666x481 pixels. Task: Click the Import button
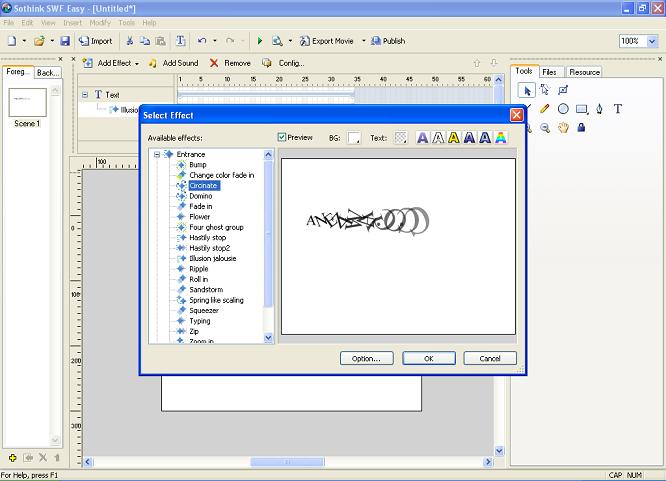click(96, 41)
